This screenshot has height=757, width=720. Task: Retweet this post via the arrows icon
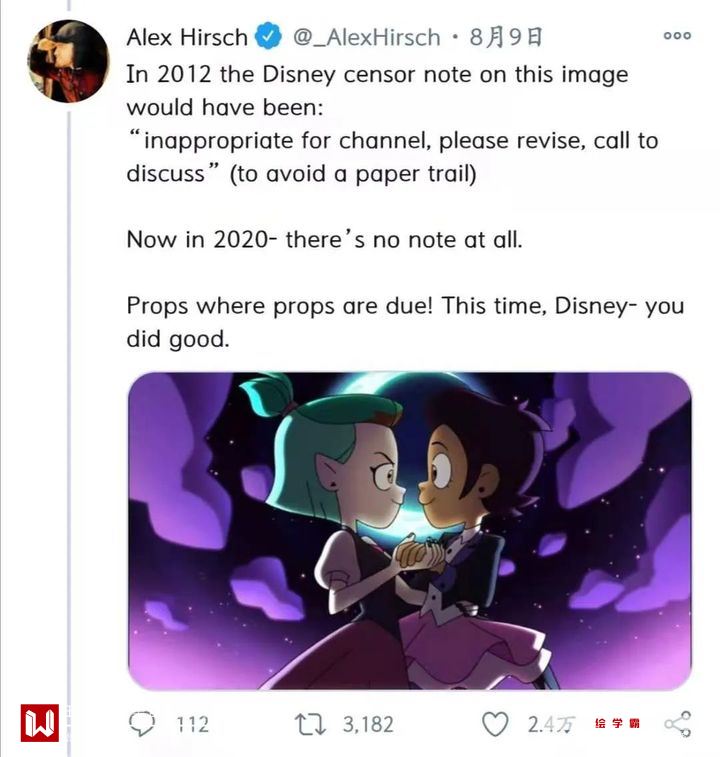coord(310,724)
